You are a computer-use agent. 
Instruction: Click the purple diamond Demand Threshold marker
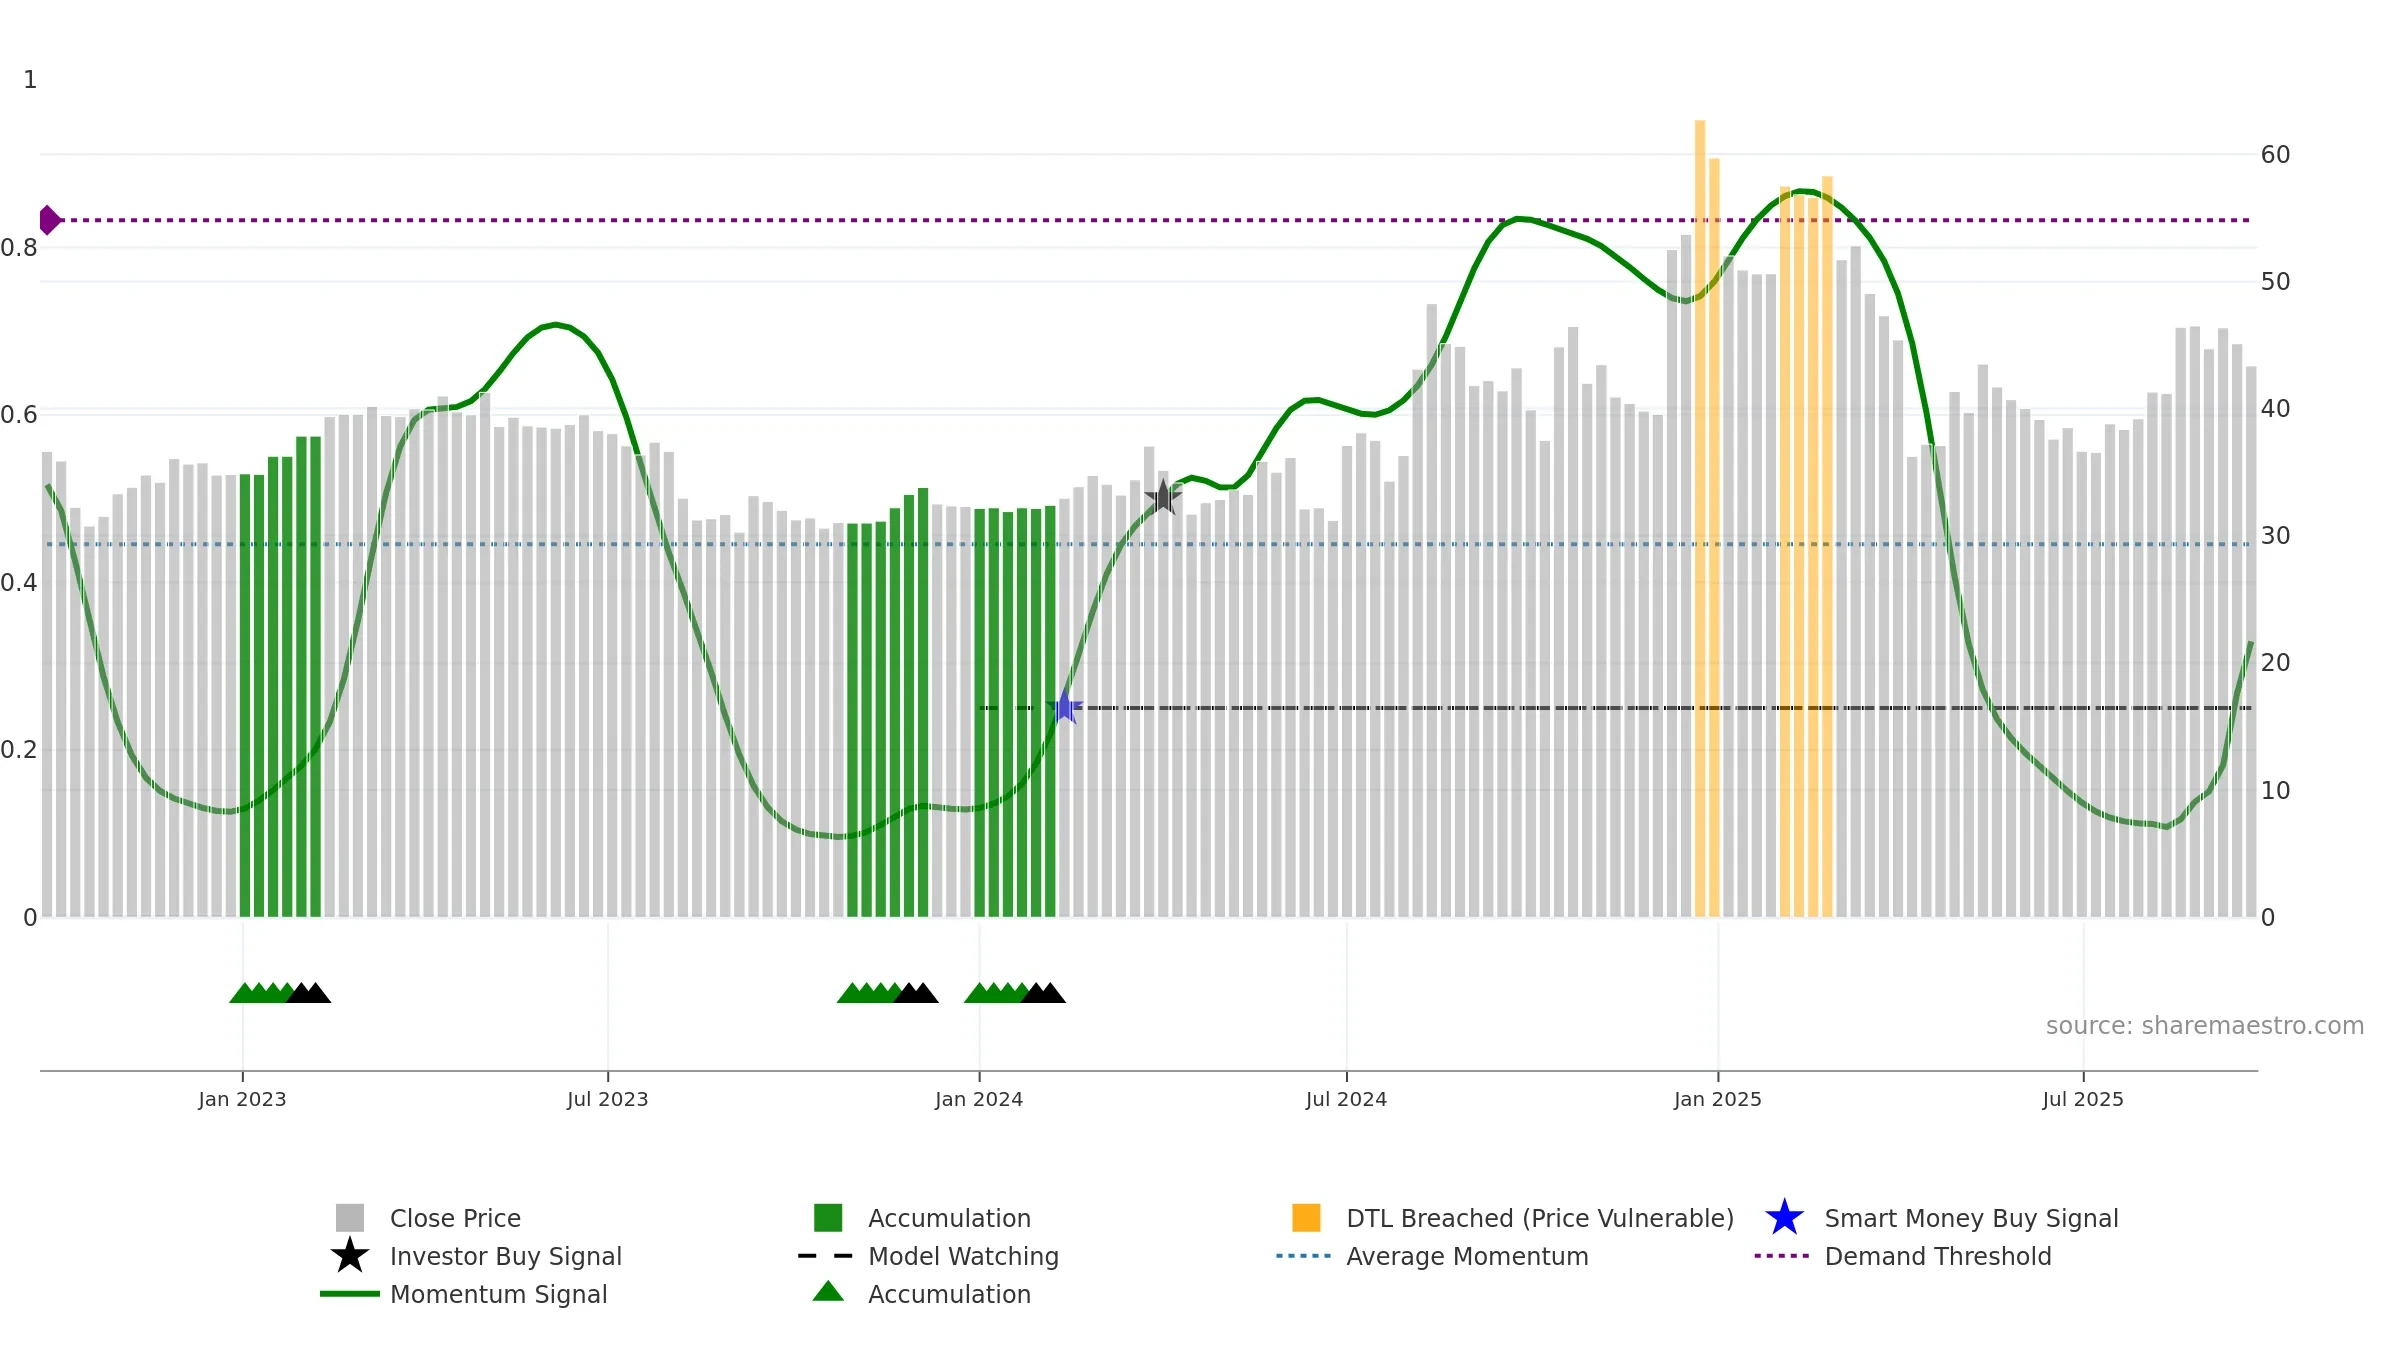(x=49, y=220)
